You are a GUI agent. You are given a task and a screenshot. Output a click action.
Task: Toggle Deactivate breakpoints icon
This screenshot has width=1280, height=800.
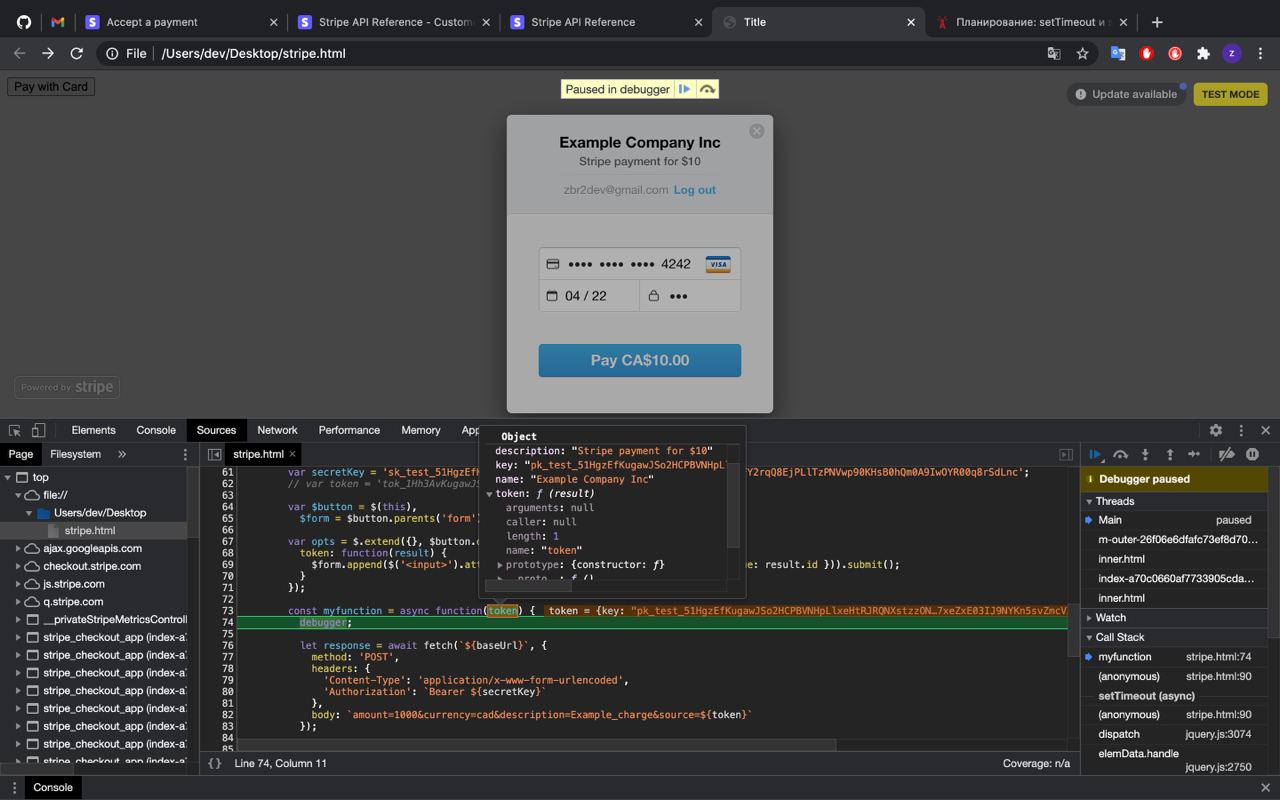pos(1226,455)
